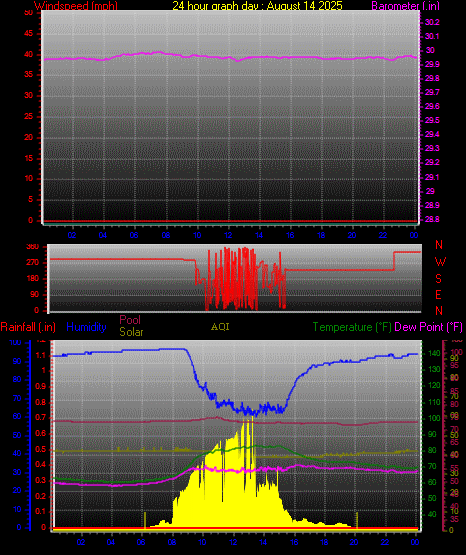Click barometer axis value 28.8
Image resolution: width=466 pixels, height=555 pixels.
point(432,219)
